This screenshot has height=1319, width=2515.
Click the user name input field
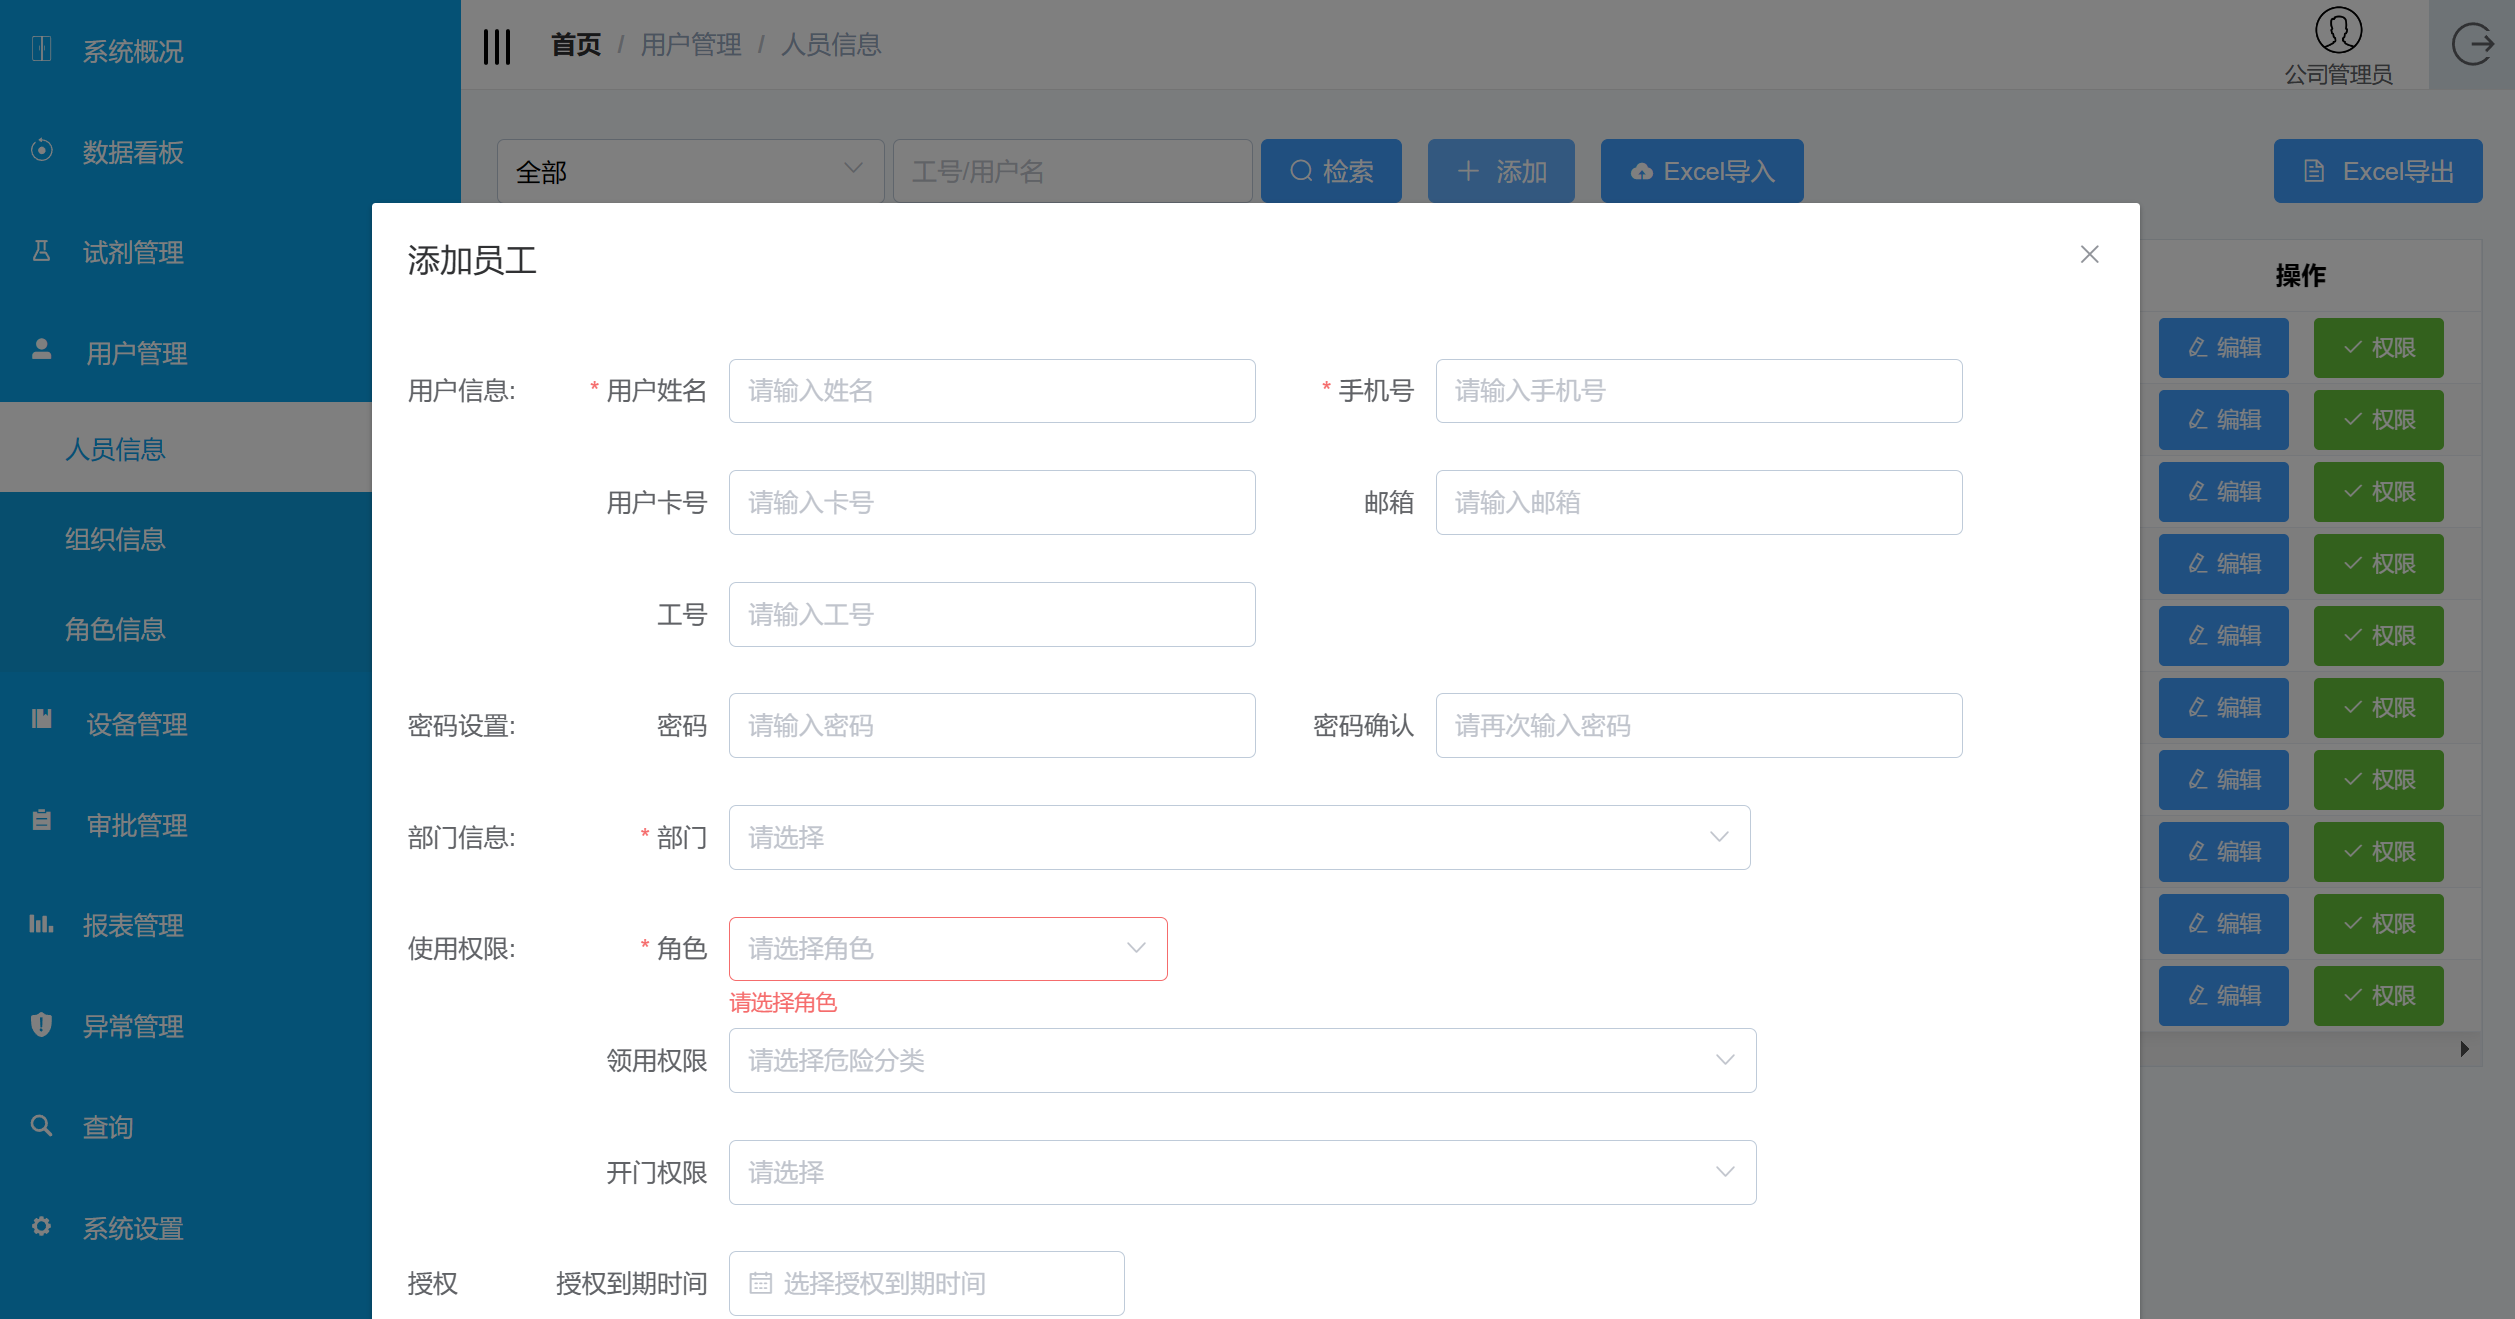tap(991, 391)
